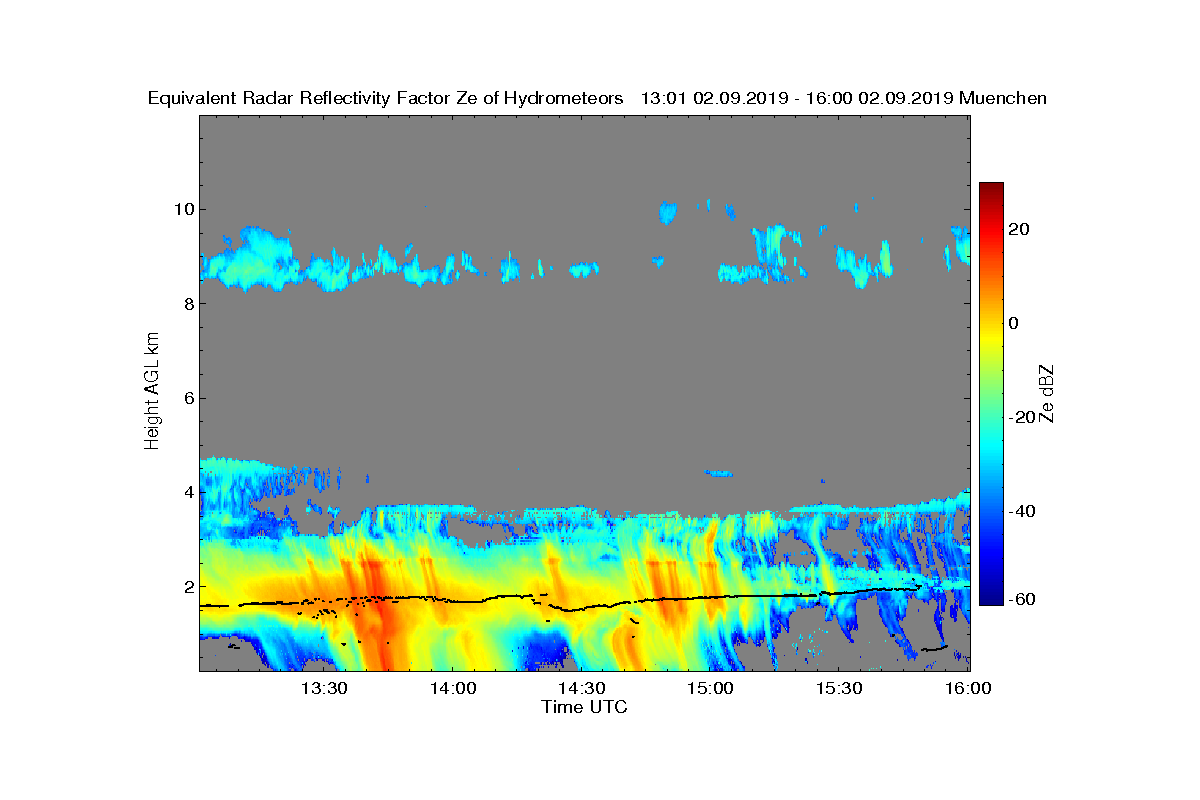
Task: Click the 'Time UTC' axis label
Action: 584,707
